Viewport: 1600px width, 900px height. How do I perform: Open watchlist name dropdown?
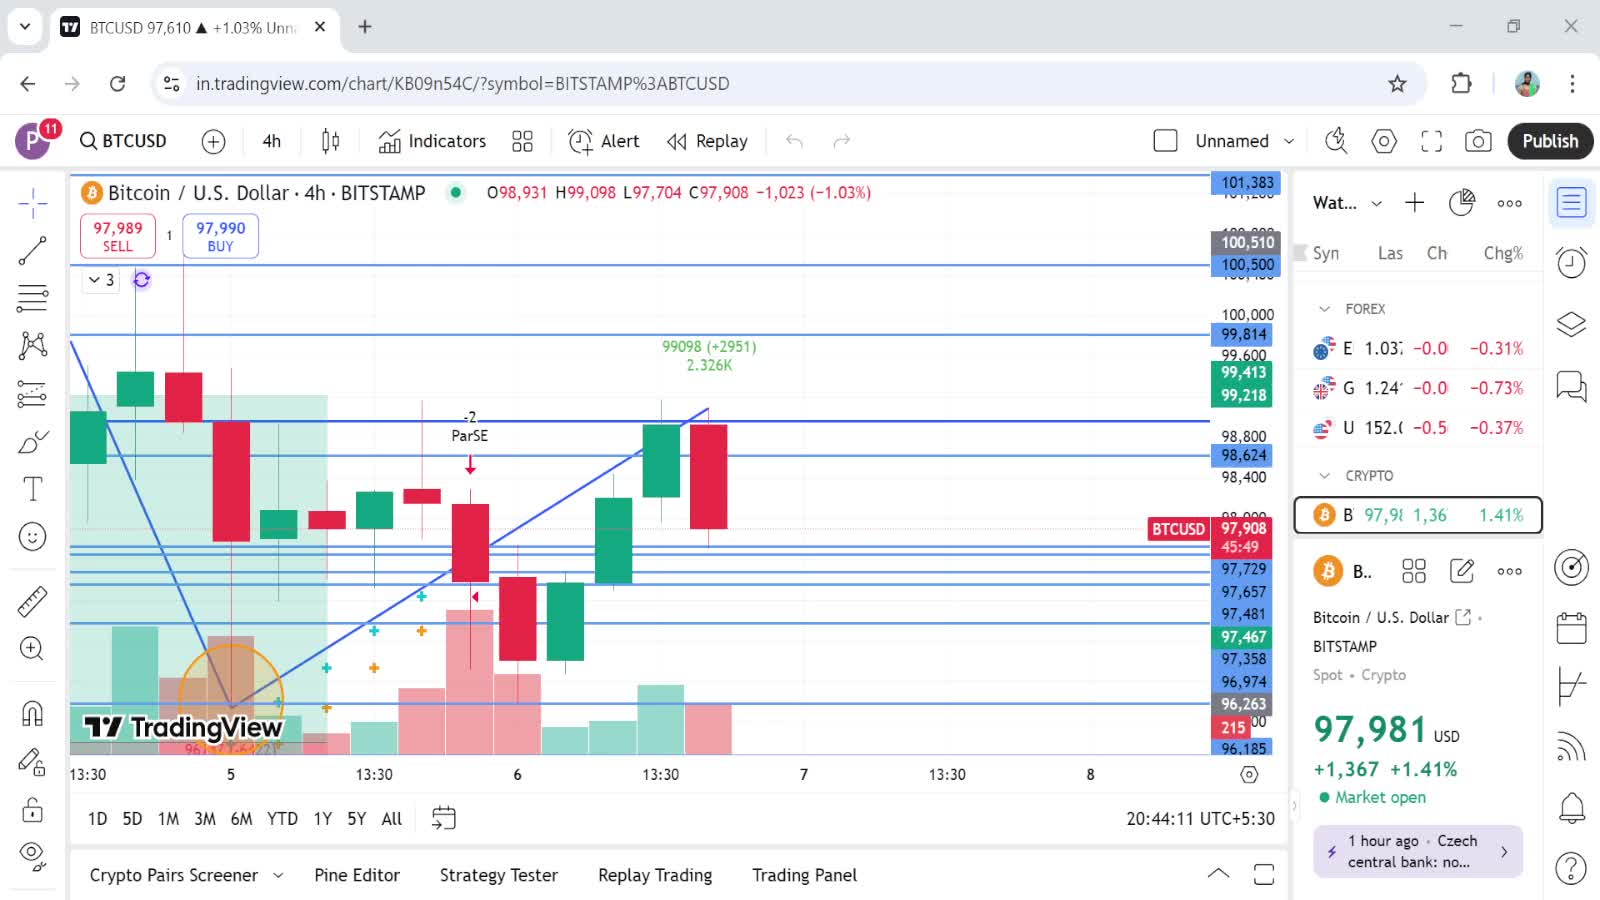point(1347,203)
